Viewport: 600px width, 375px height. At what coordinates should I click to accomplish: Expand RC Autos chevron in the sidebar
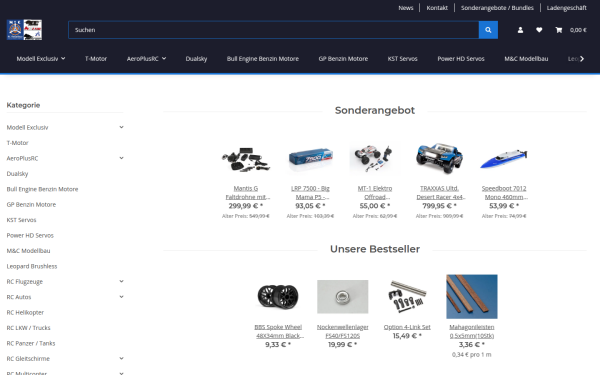pos(121,297)
